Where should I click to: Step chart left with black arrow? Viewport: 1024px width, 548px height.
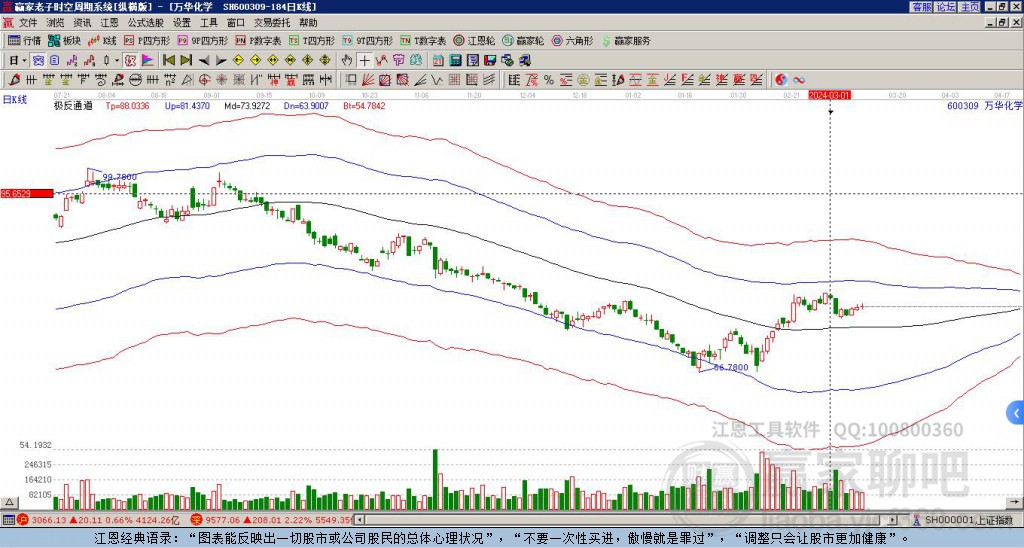tap(204, 61)
